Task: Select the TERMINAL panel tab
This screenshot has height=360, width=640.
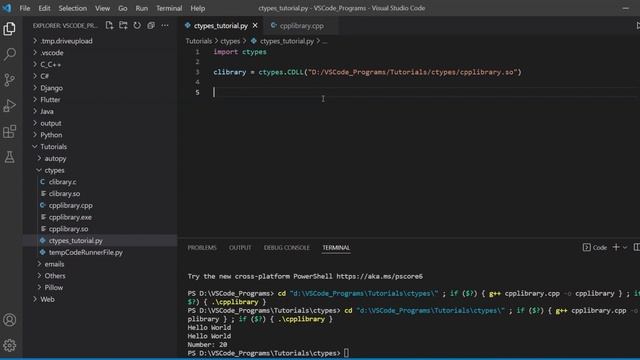Action: tap(336, 248)
